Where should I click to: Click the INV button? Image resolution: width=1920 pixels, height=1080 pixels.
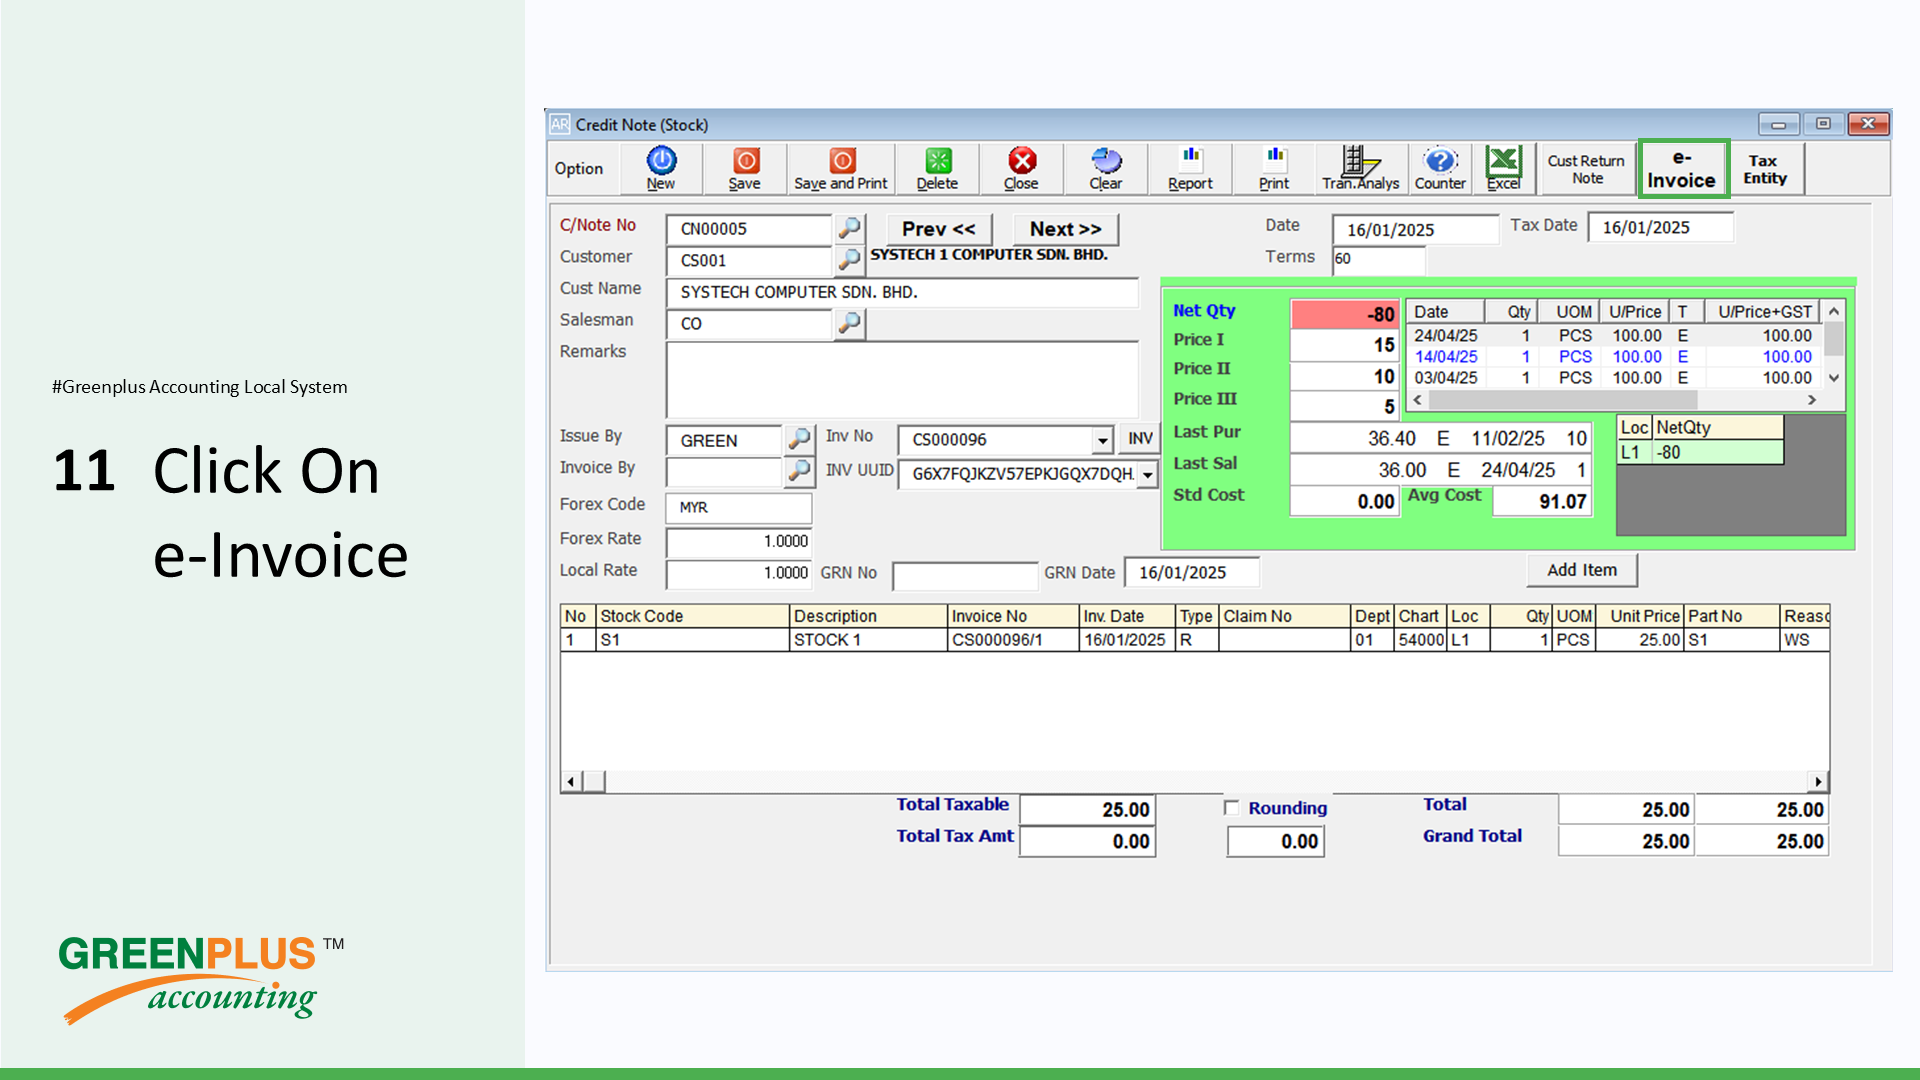(x=1140, y=438)
